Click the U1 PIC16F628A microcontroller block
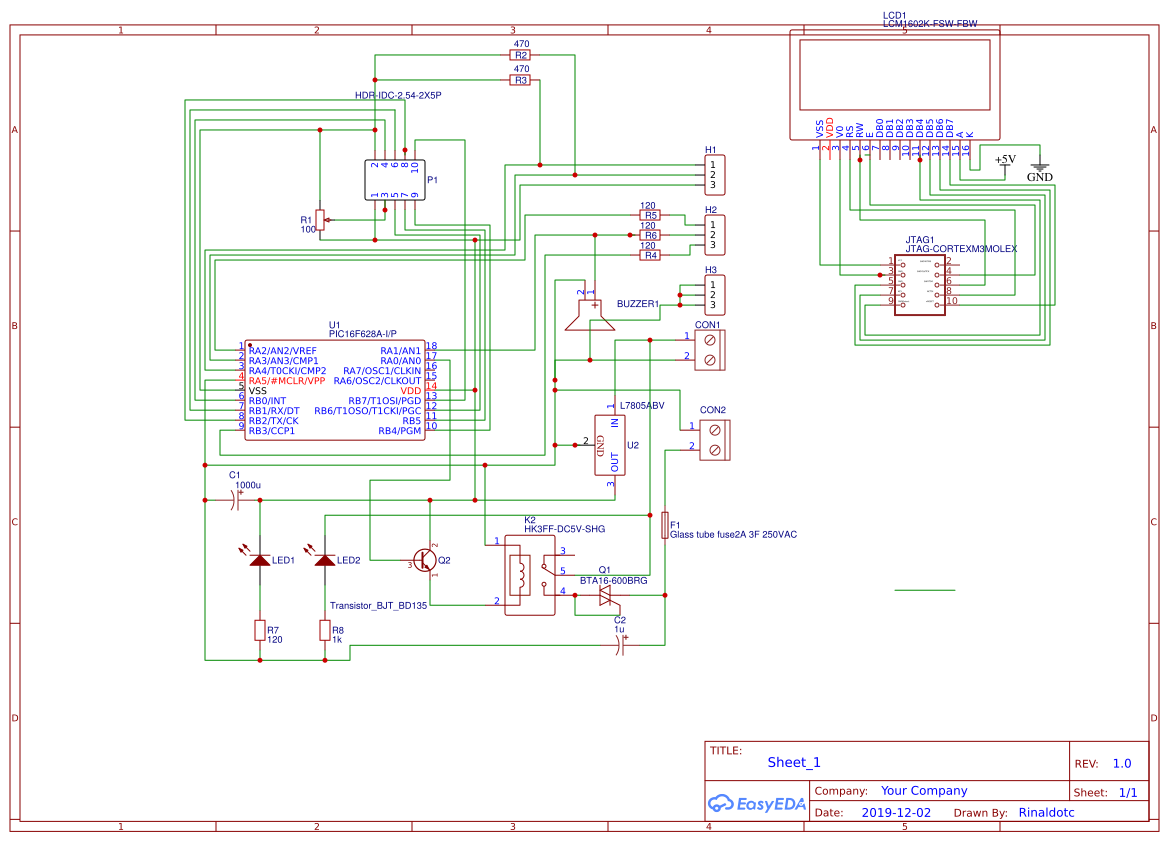 point(335,390)
